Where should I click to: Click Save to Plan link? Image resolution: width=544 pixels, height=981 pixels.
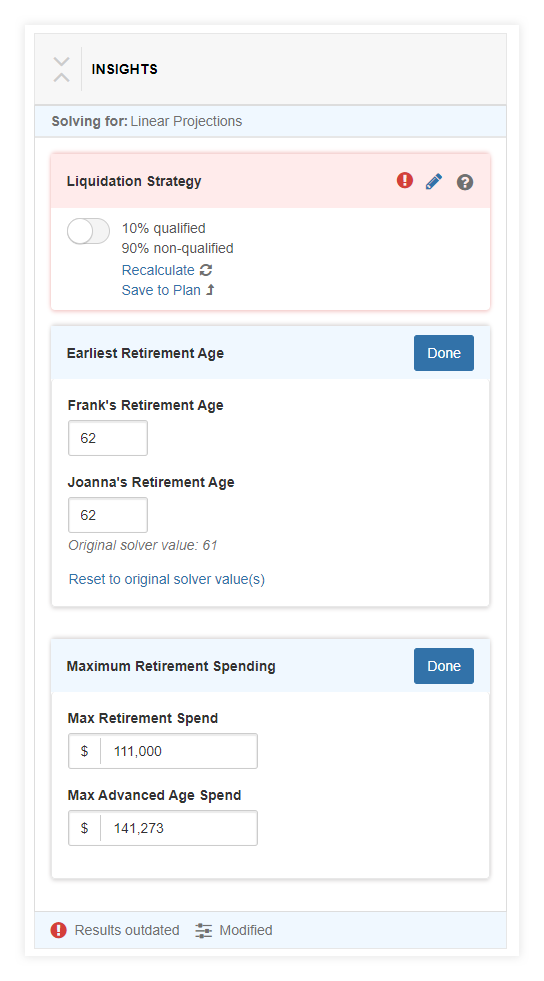pos(161,290)
